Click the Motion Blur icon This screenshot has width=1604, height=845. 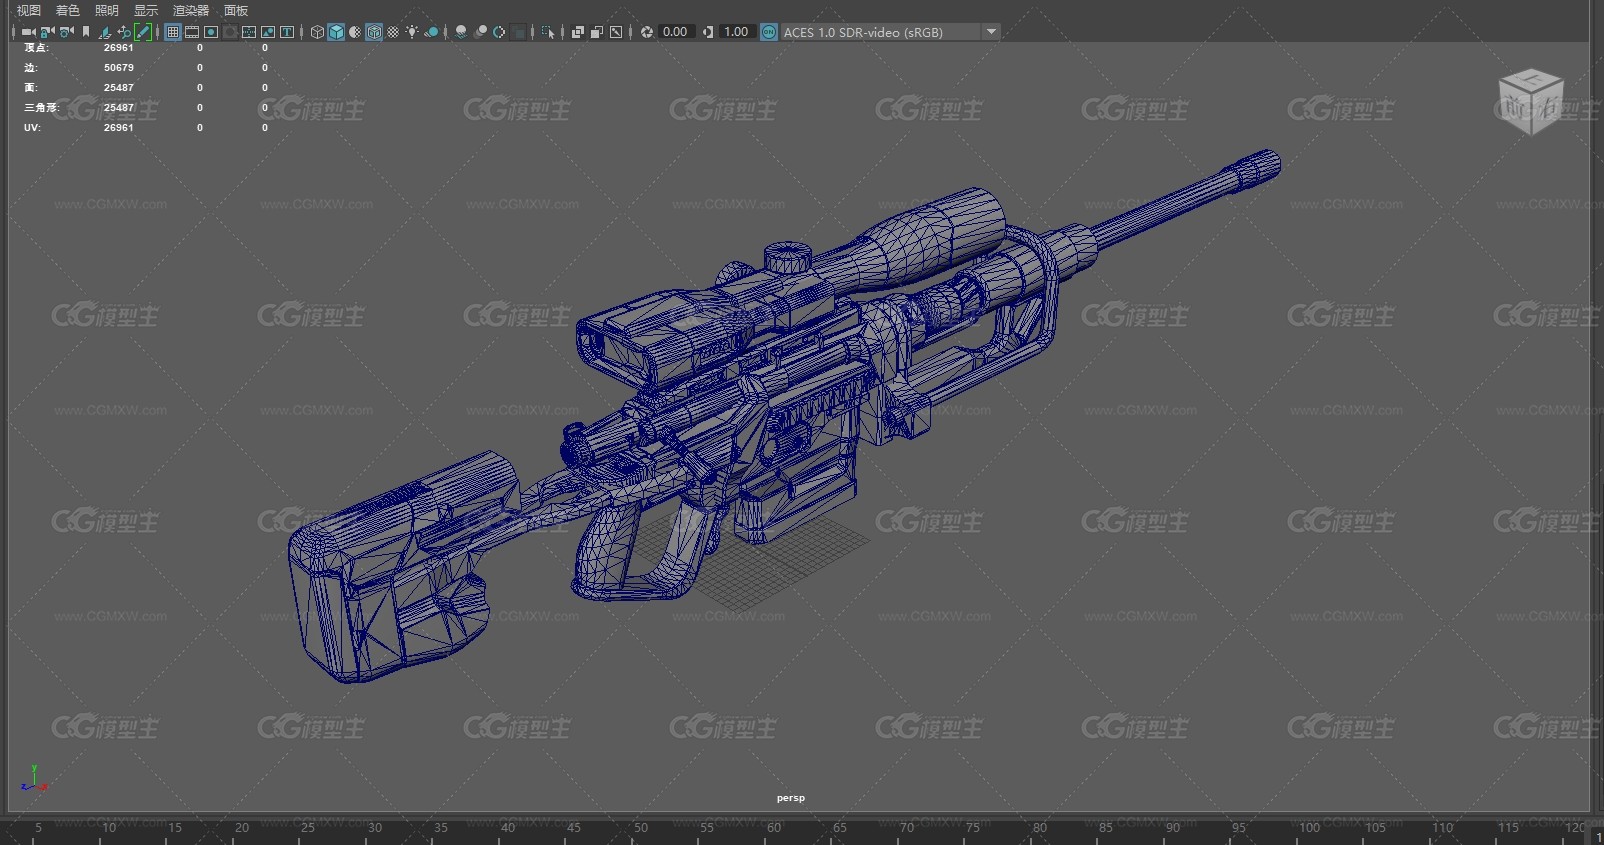(481, 32)
